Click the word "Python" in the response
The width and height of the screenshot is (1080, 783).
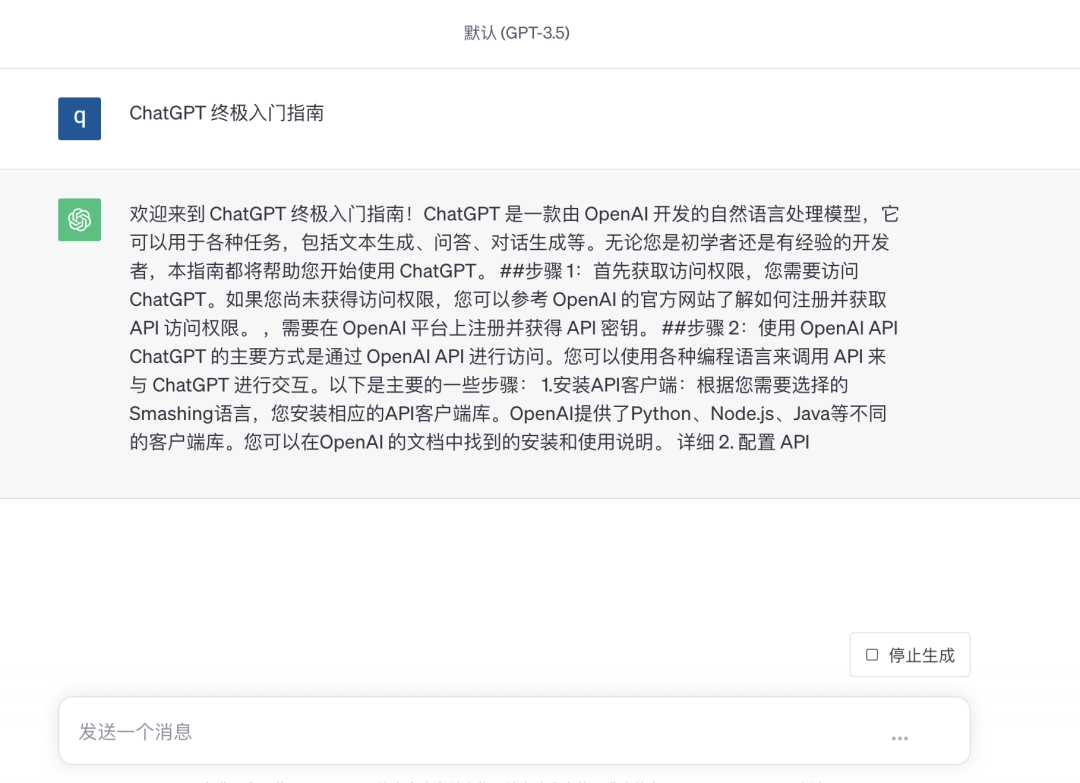tap(661, 413)
